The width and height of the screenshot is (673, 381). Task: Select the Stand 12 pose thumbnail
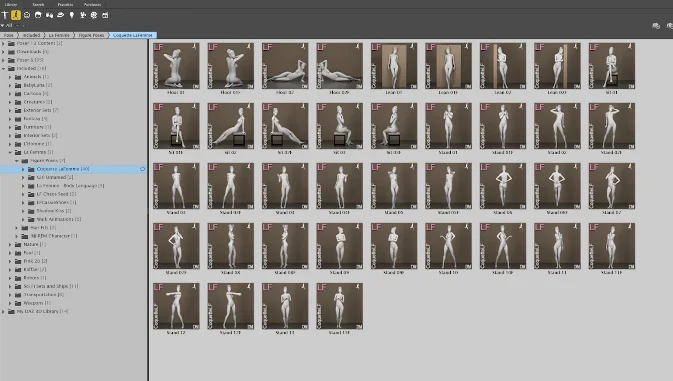click(176, 306)
